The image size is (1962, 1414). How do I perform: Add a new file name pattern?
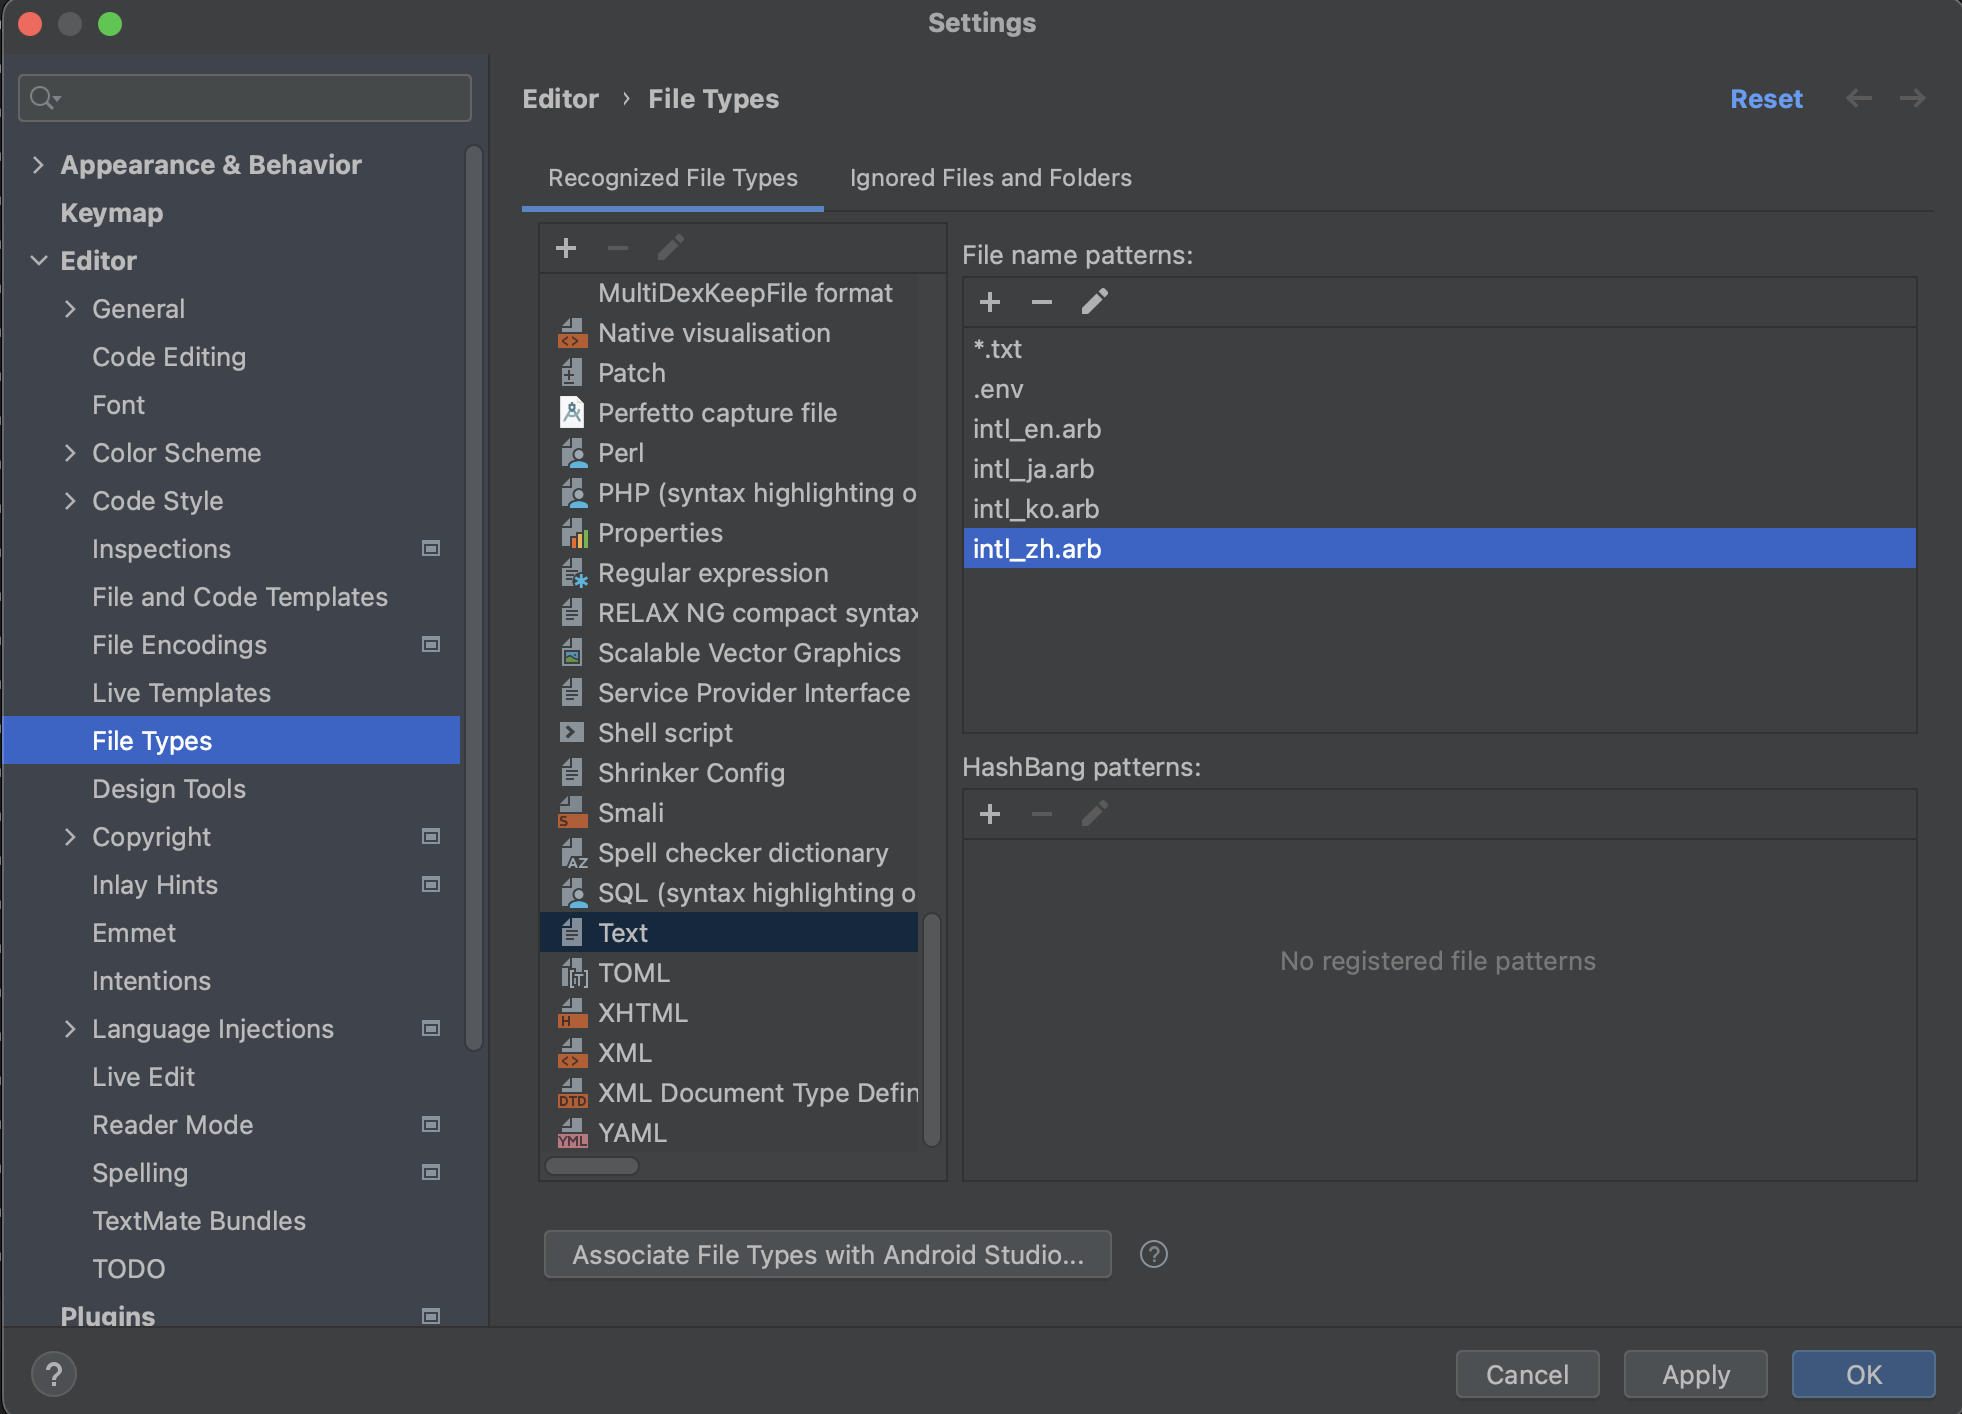(x=990, y=302)
